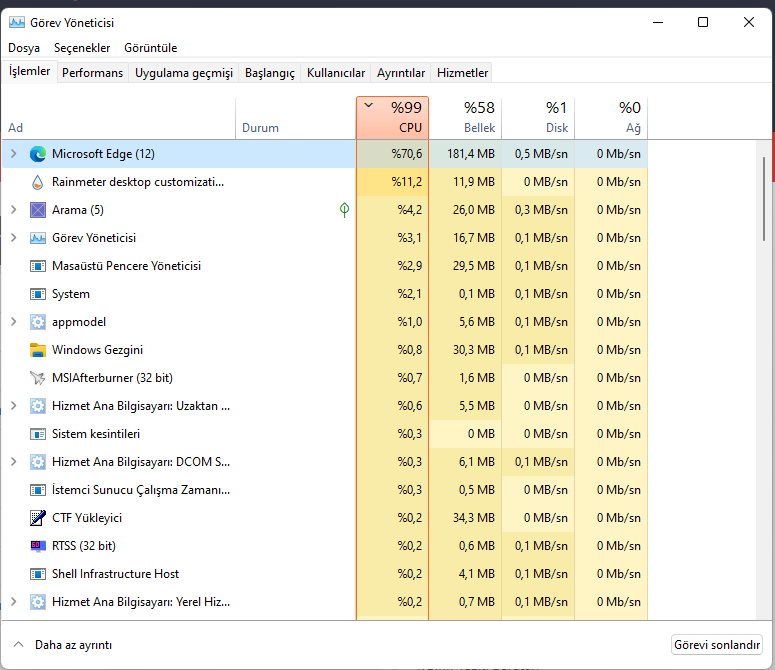Click the MSIAfterburner plane icon
The image size is (775, 670).
(x=38, y=378)
